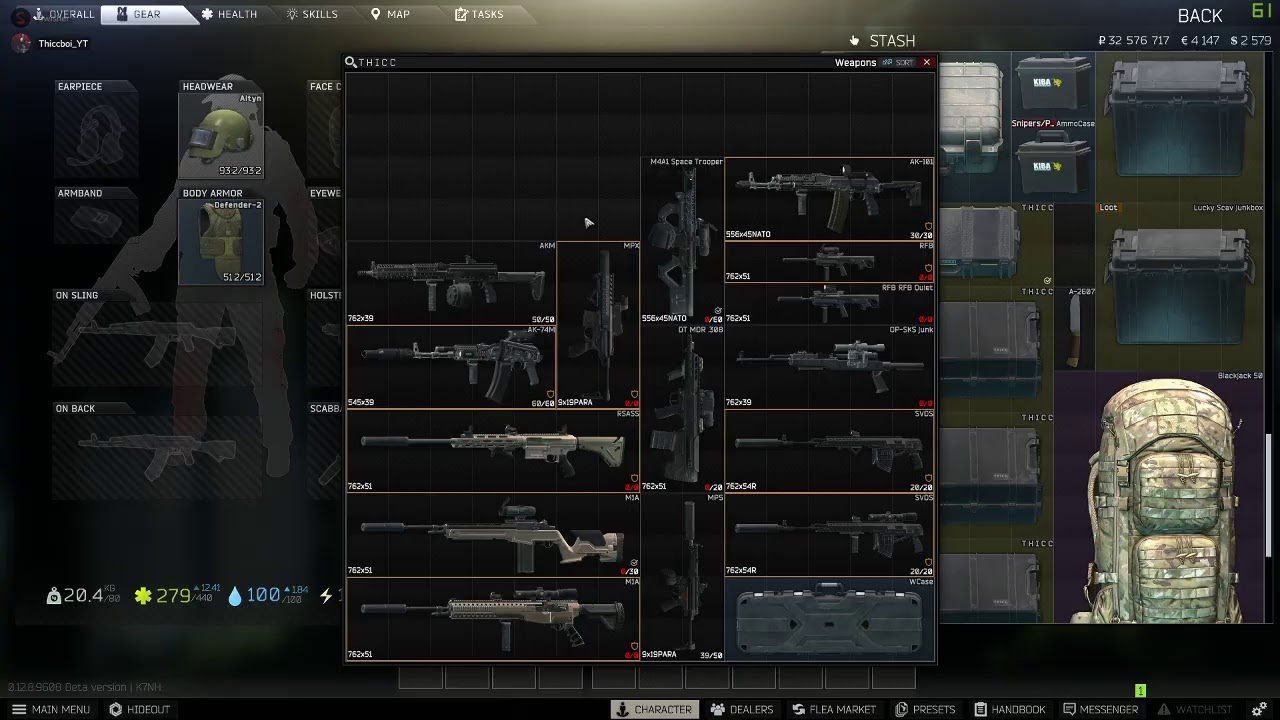Open the Dealers screen
1280x720 pixels.
point(742,709)
